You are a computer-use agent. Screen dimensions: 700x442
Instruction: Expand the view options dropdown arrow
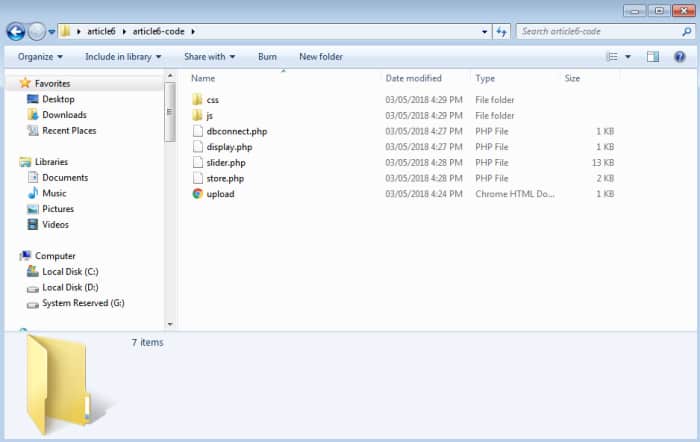click(x=628, y=57)
